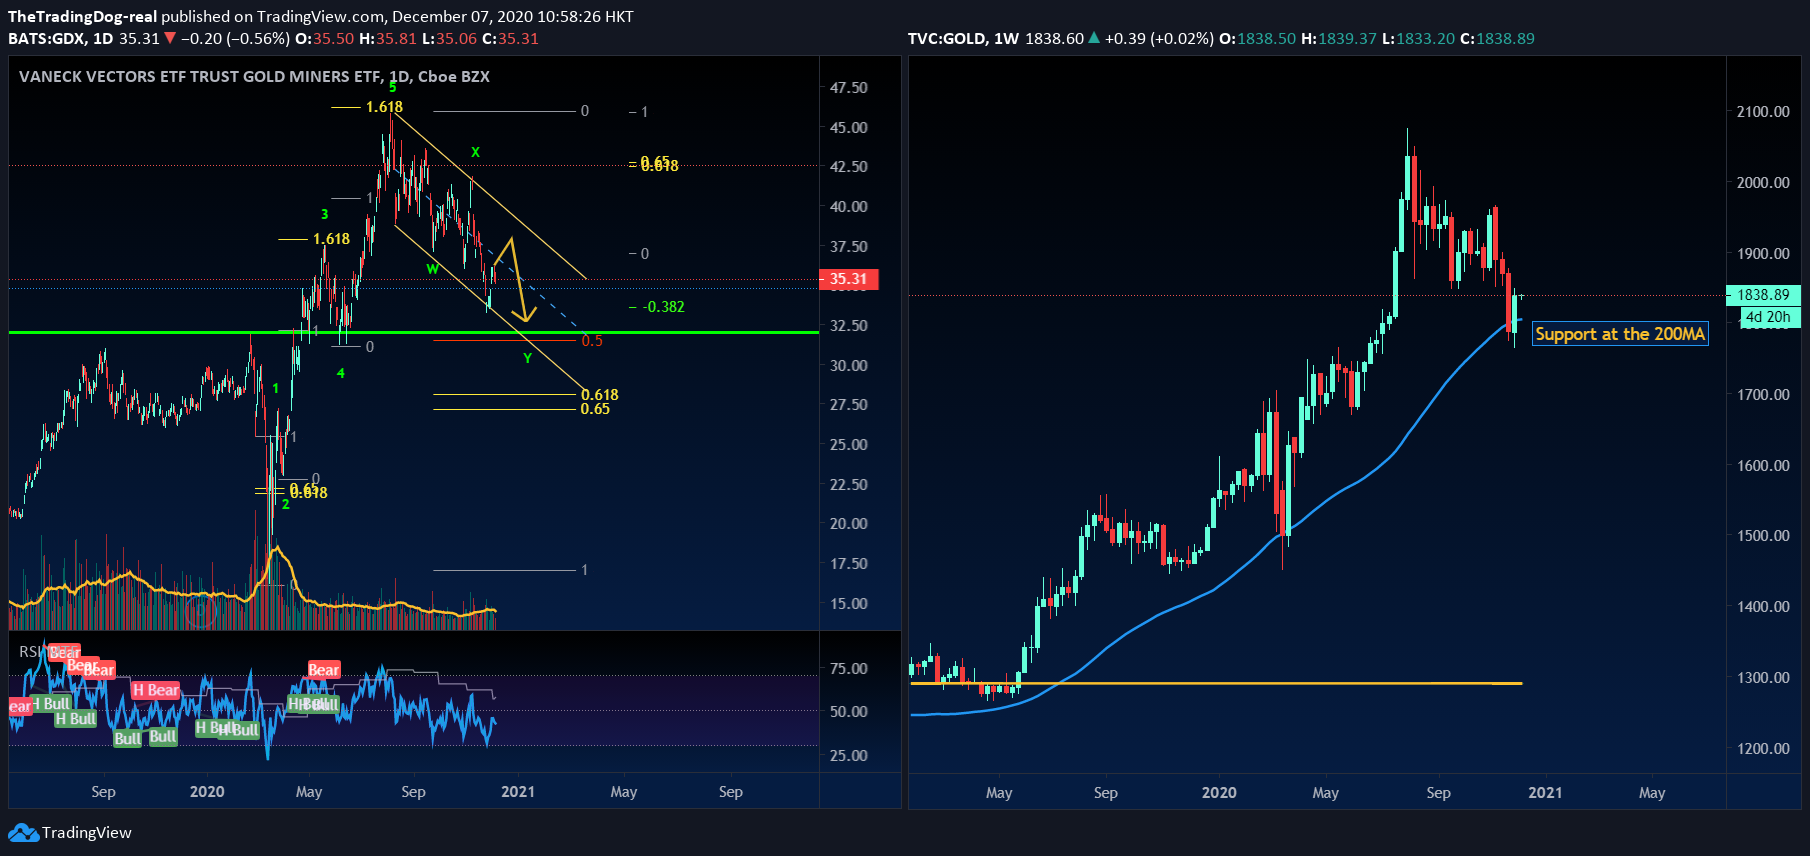Screen dimensions: 1810x856
Task: Click the +0.39 (+0.02%) gold change value
Action: point(1160,38)
